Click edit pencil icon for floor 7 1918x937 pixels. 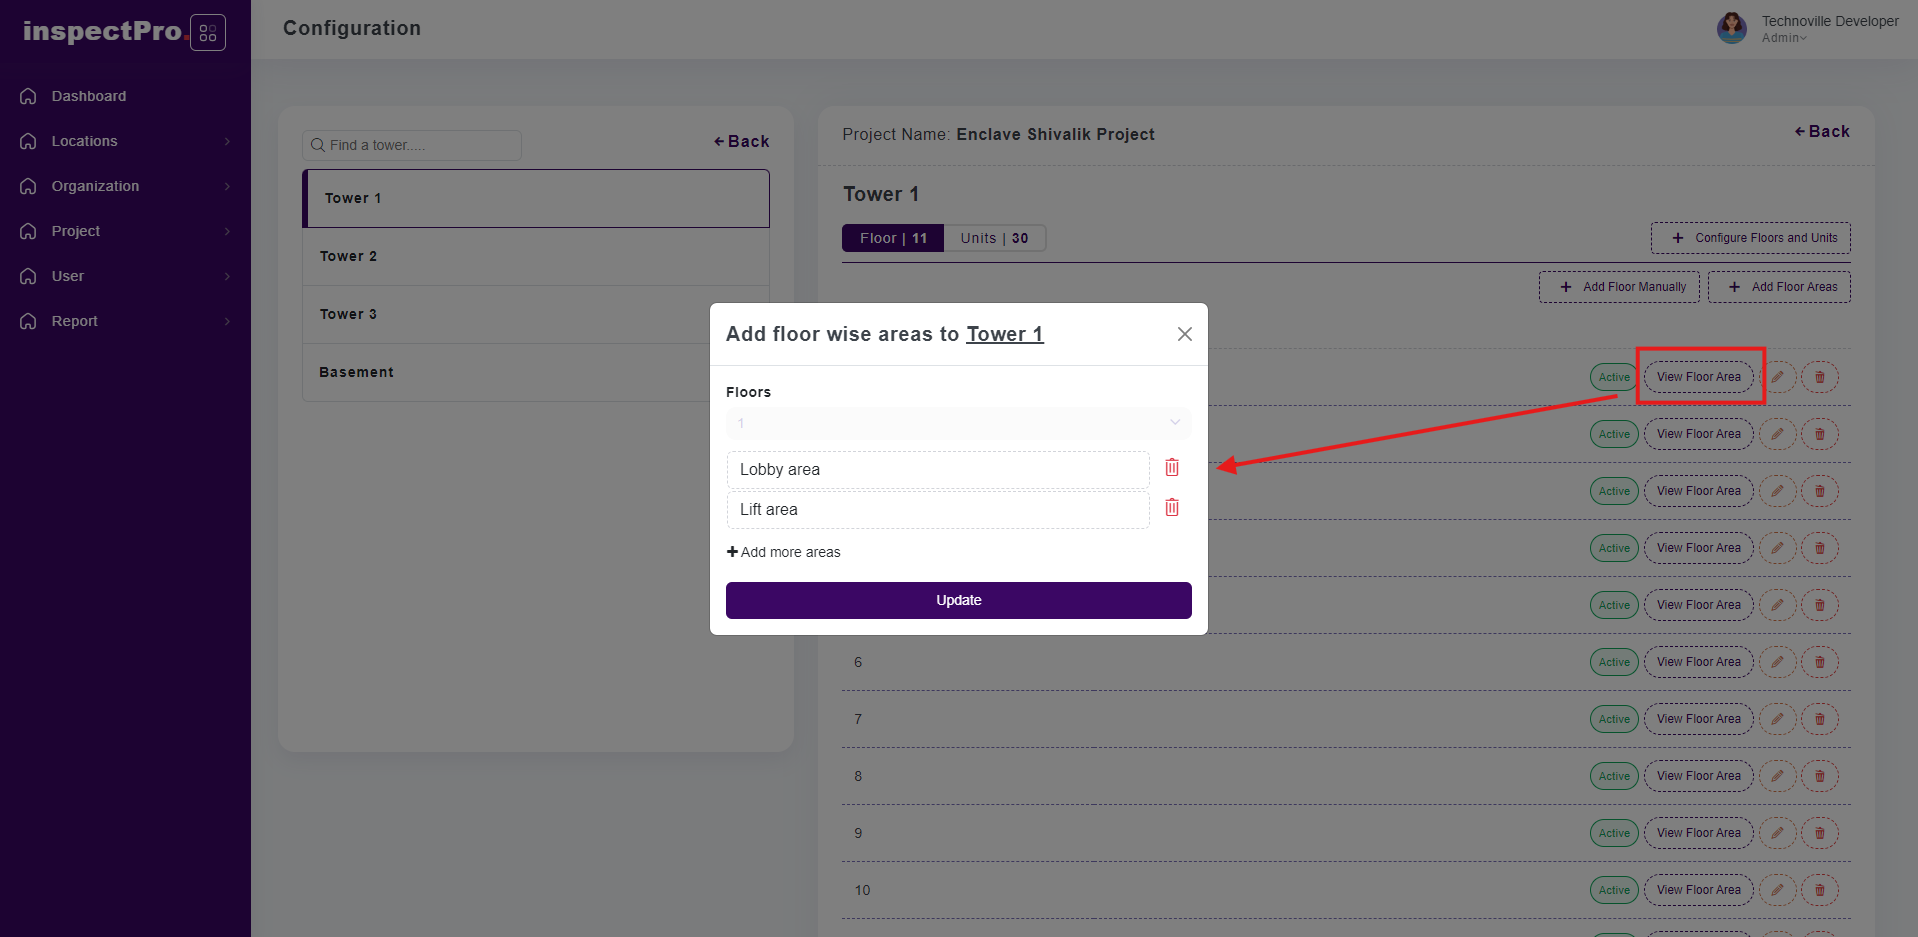1777,719
